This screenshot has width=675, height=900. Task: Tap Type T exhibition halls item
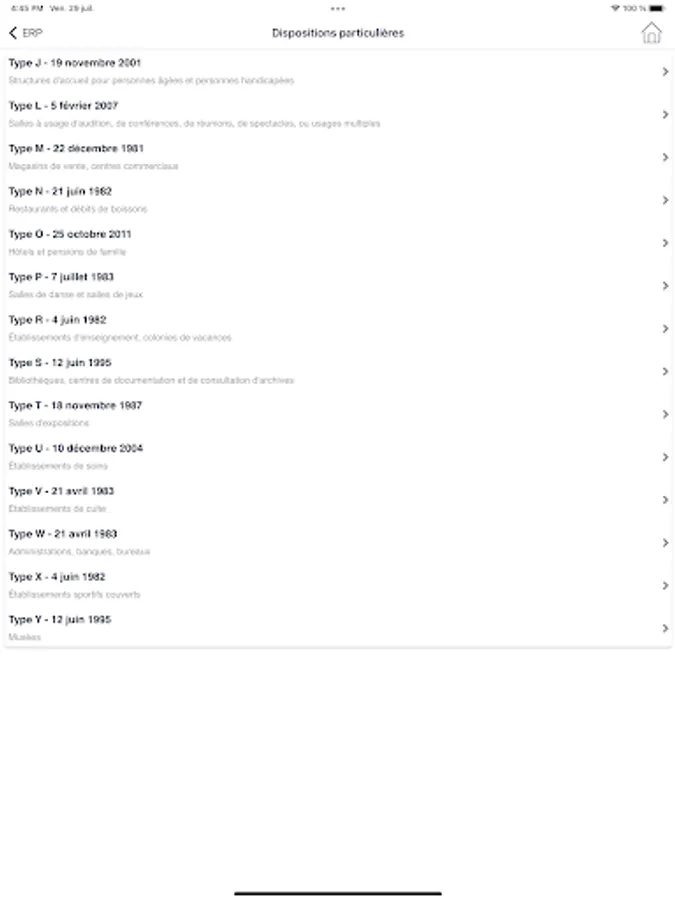pyautogui.click(x=300, y=414)
